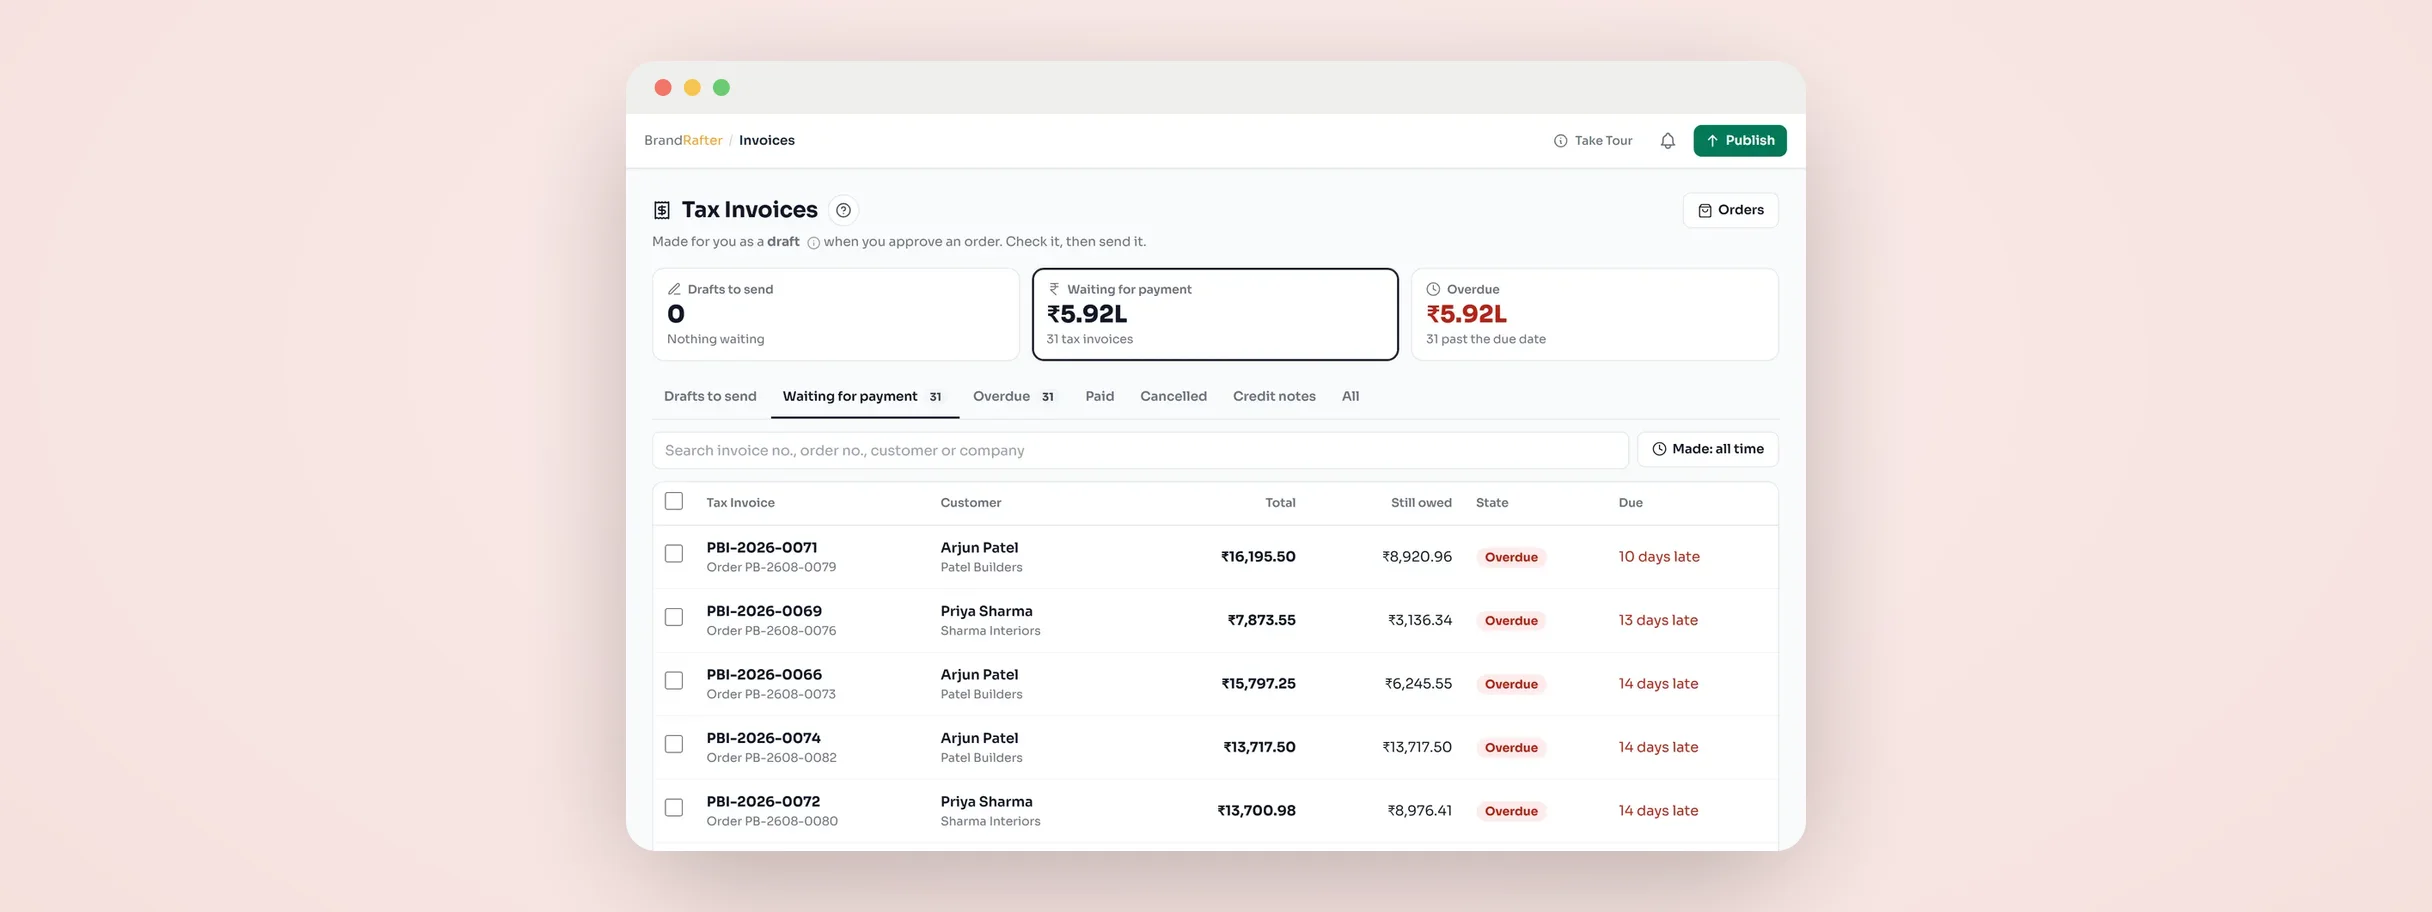Tick checkbox for invoice PBI-2026-0074
The width and height of the screenshot is (2432, 912).
coord(674,744)
